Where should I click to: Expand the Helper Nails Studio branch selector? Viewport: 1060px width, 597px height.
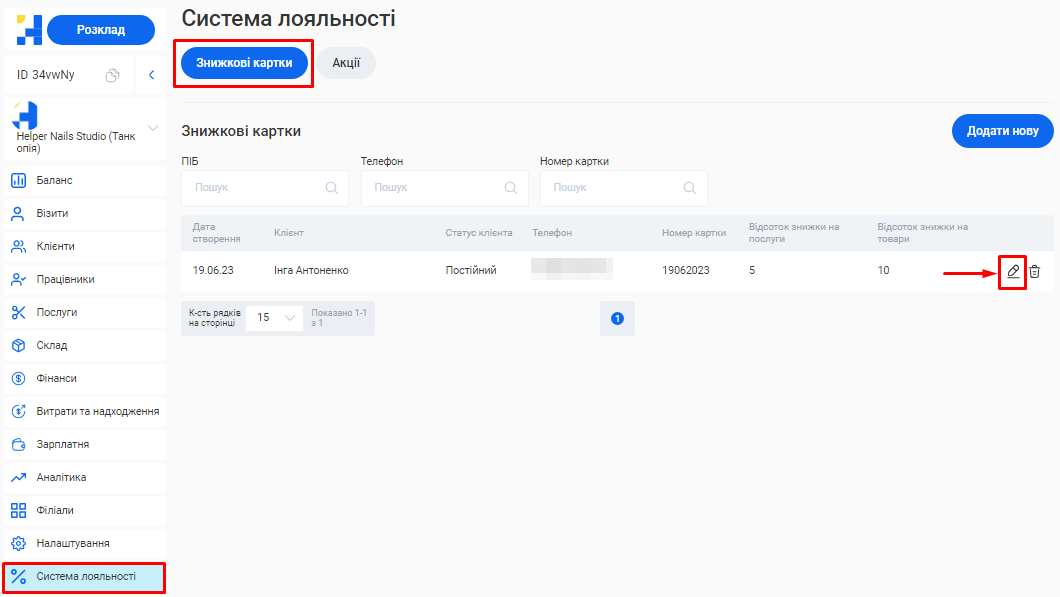pyautogui.click(x=153, y=128)
